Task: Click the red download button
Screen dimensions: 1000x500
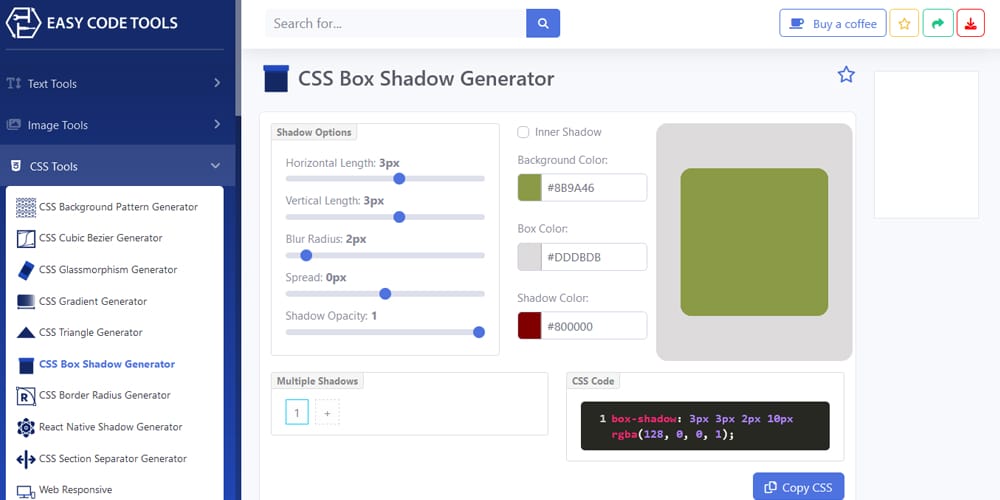Action: [970, 24]
